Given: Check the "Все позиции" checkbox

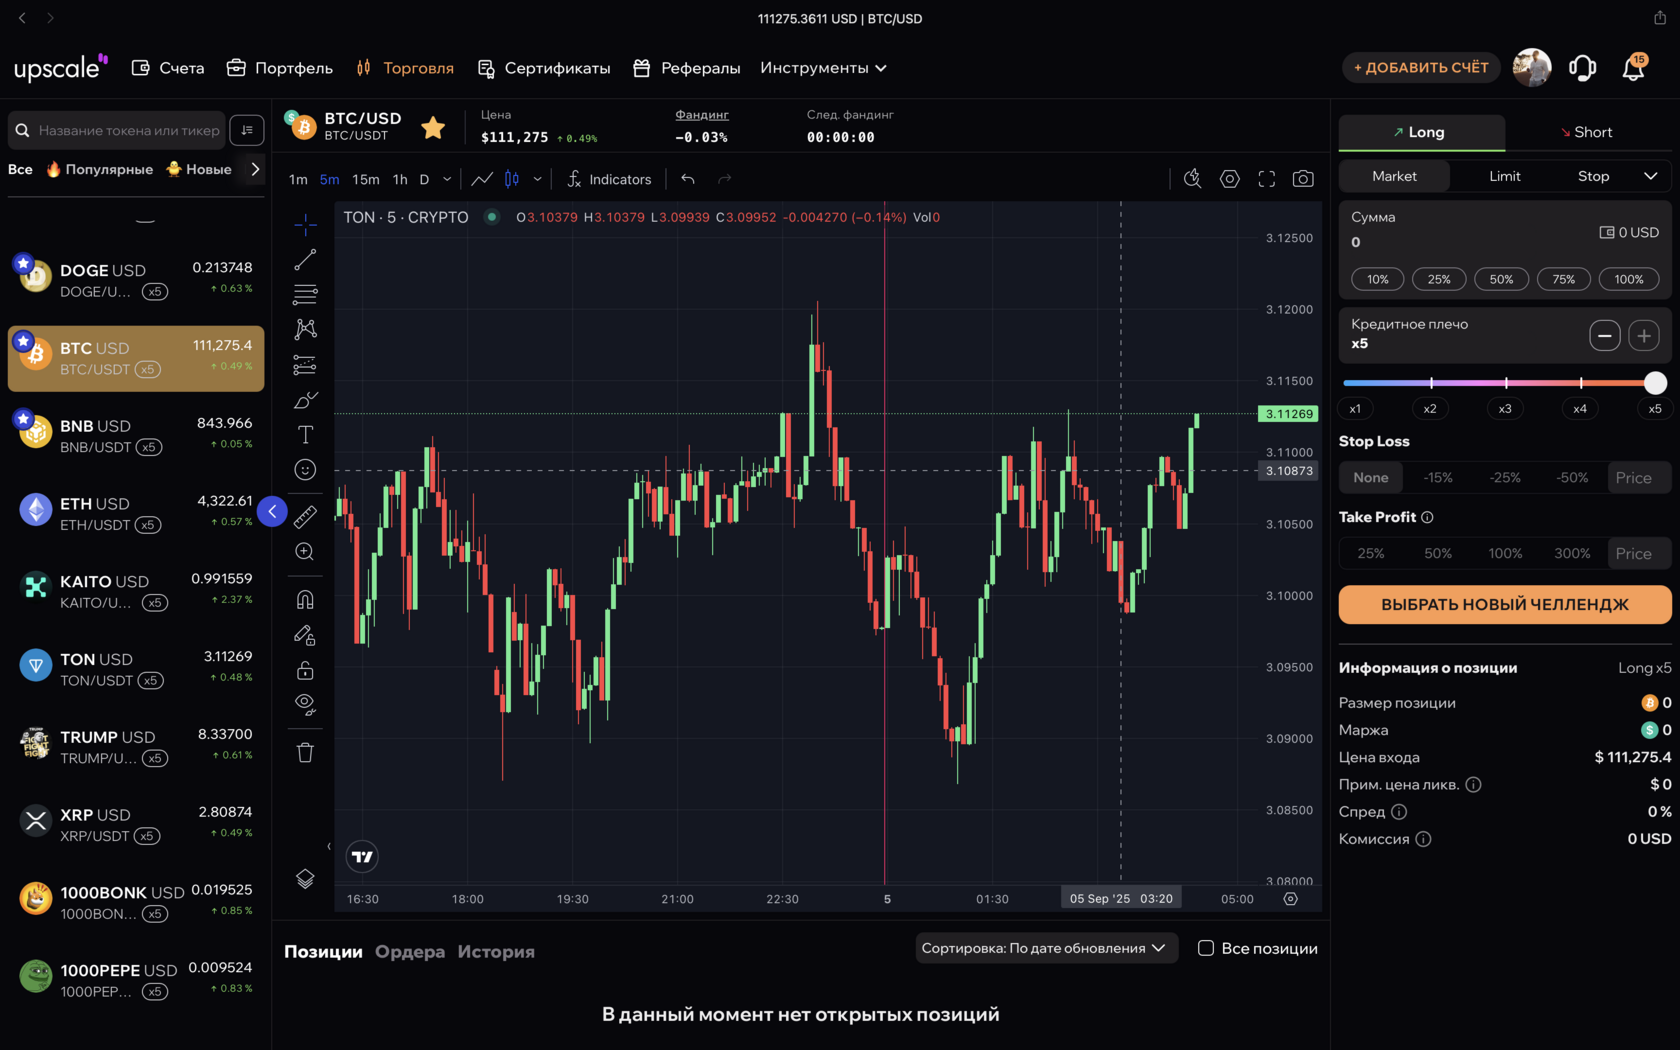Looking at the screenshot, I should [x=1206, y=948].
